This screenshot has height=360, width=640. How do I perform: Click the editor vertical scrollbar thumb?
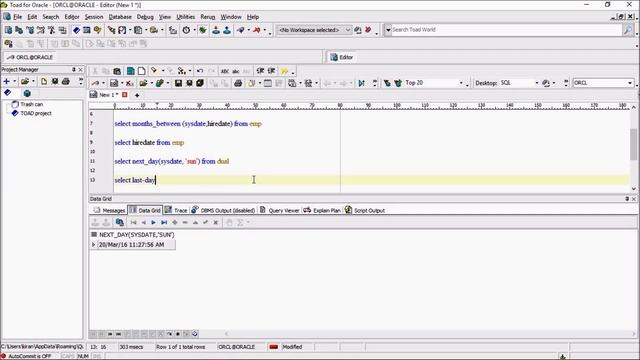633,144
